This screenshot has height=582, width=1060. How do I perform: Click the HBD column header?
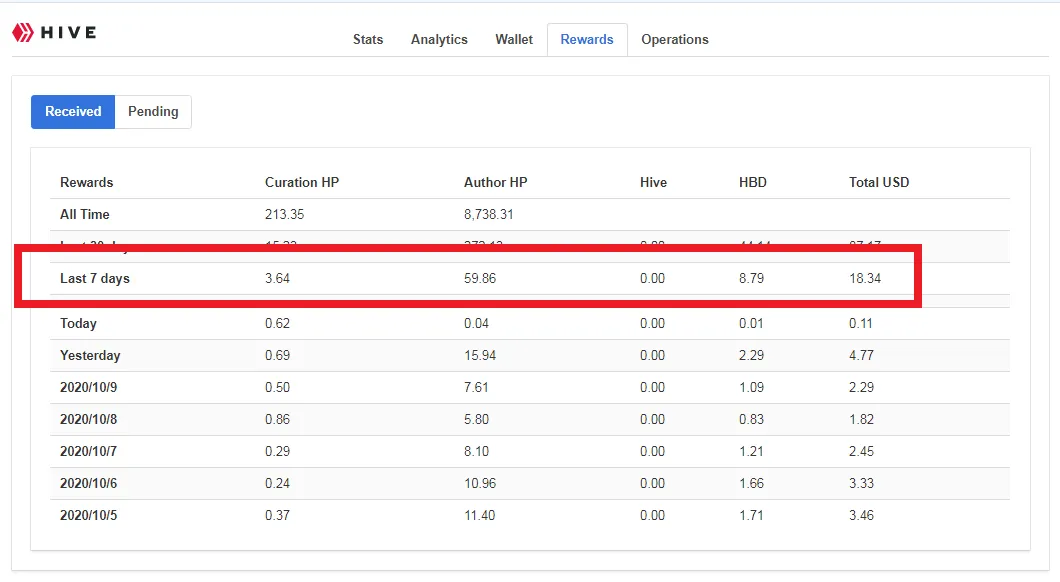(x=752, y=183)
